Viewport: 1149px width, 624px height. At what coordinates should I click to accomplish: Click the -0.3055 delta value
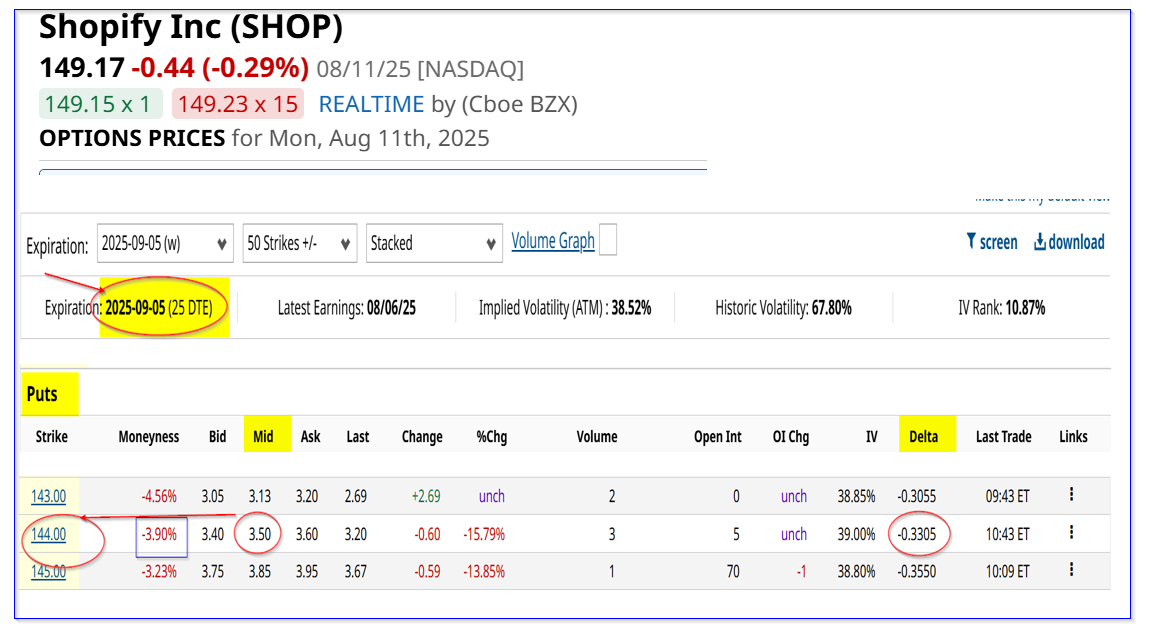pos(917,497)
